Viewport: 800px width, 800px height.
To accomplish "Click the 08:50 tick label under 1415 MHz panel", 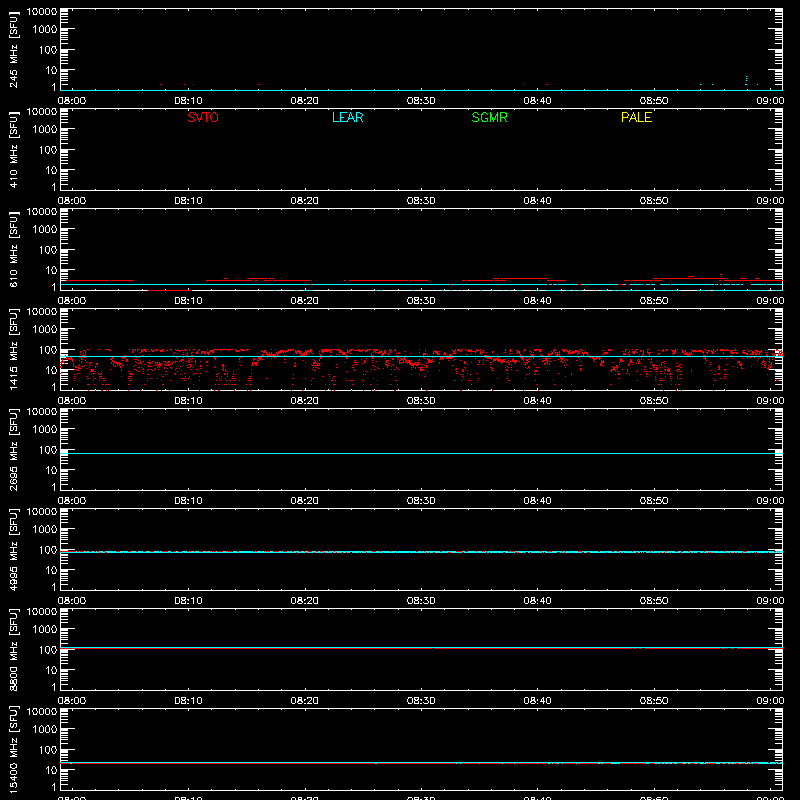I will [654, 401].
